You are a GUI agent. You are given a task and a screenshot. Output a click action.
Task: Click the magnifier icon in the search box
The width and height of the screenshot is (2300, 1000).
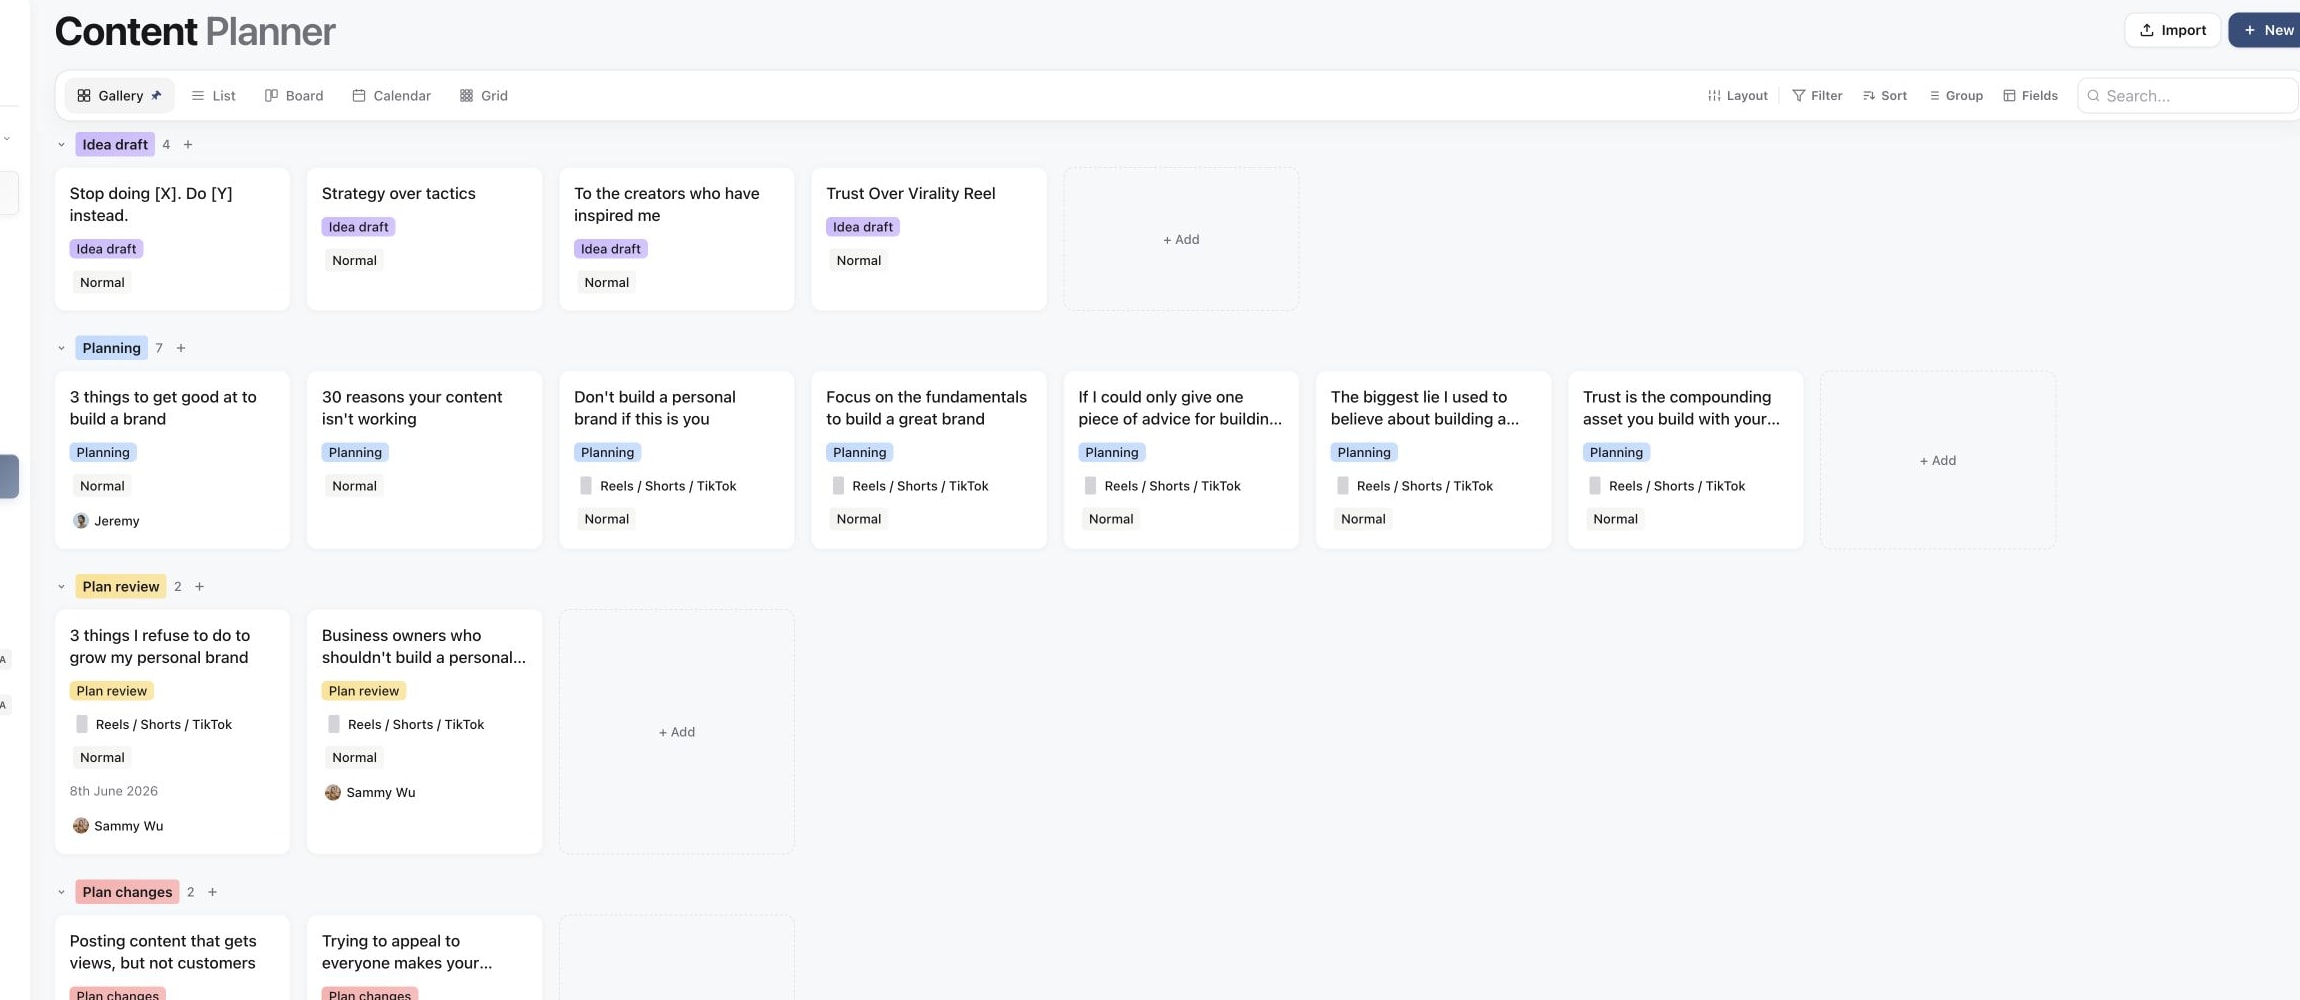click(2093, 96)
